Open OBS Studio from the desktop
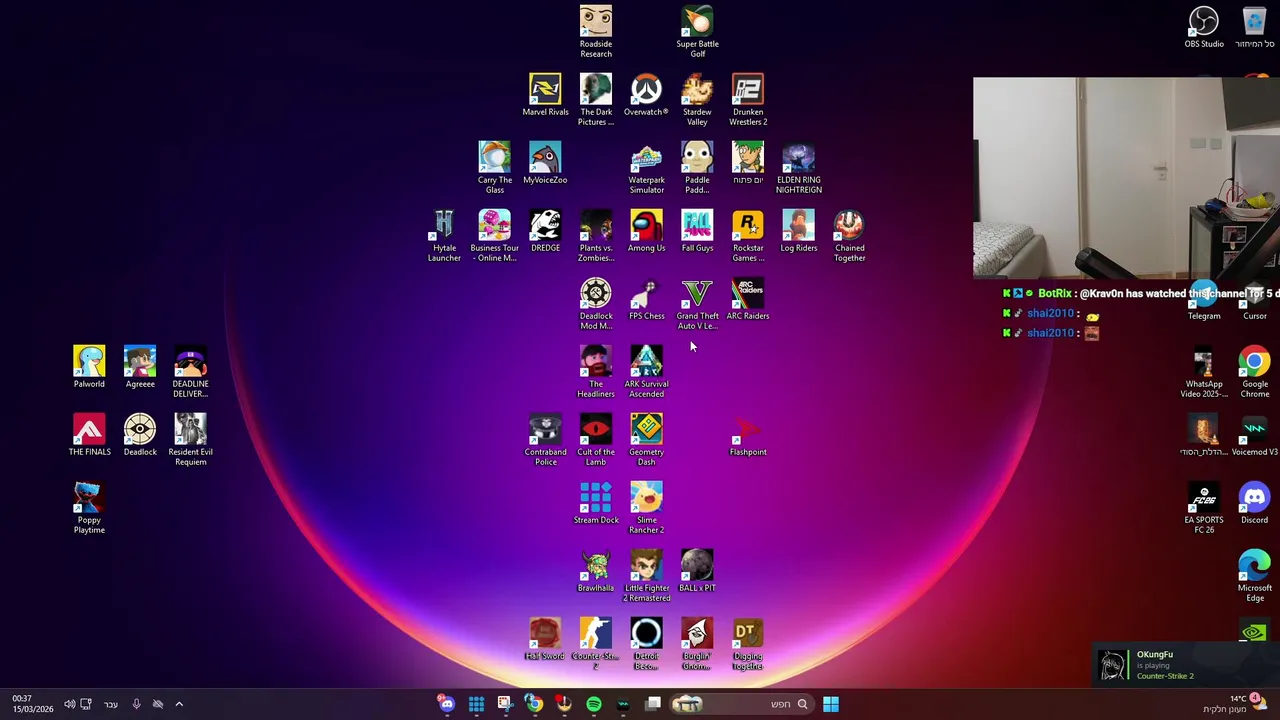Image resolution: width=1280 pixels, height=720 pixels. [1204, 27]
